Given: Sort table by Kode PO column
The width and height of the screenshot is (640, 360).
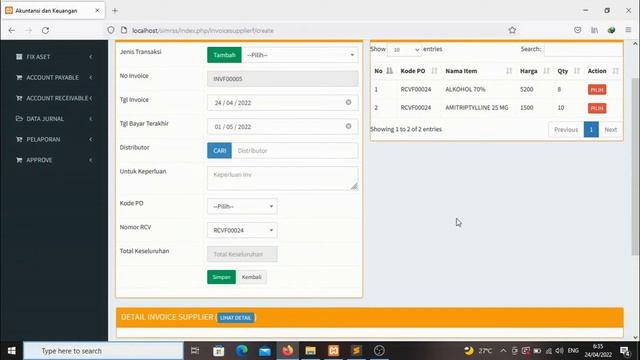Looking at the screenshot, I should (x=418, y=71).
